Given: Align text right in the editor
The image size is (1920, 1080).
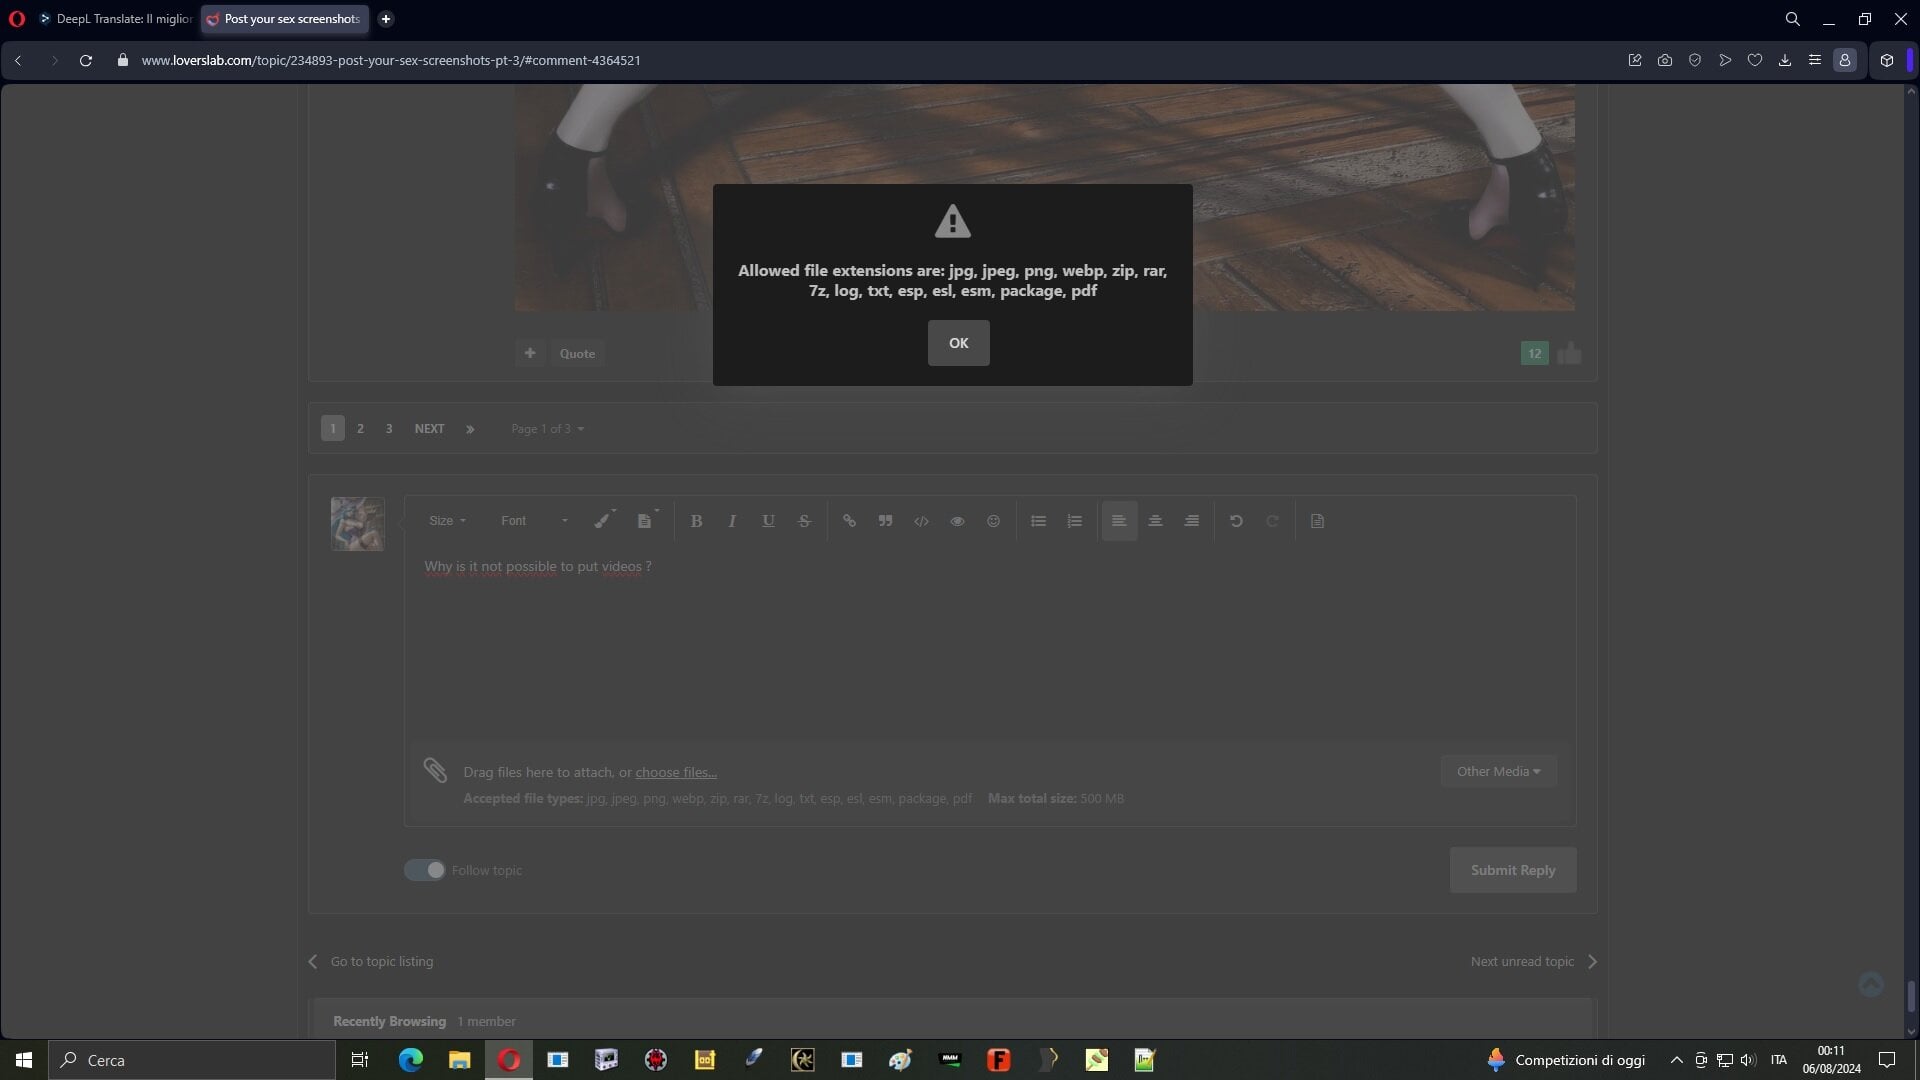Looking at the screenshot, I should [1191, 521].
